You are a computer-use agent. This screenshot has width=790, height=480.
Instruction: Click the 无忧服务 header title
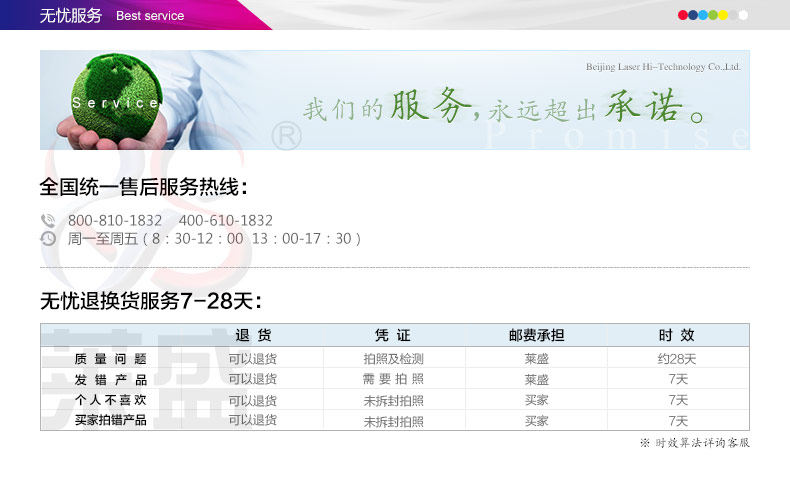pyautogui.click(x=71, y=16)
